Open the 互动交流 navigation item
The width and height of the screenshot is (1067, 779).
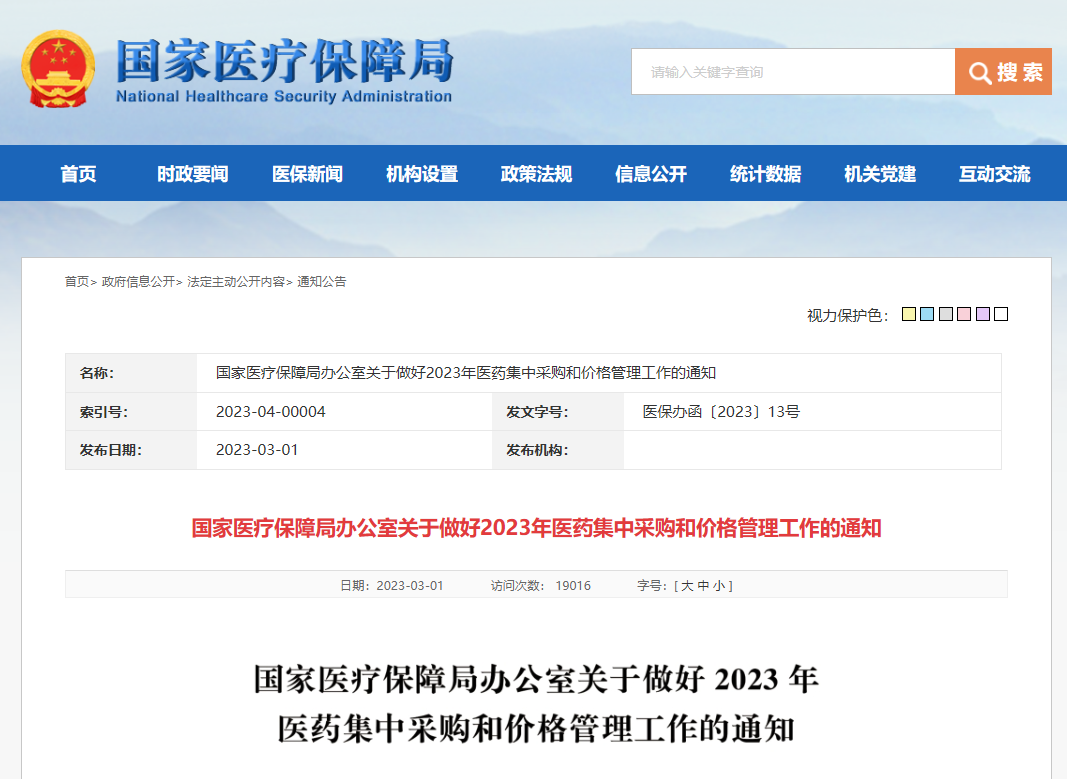[994, 173]
